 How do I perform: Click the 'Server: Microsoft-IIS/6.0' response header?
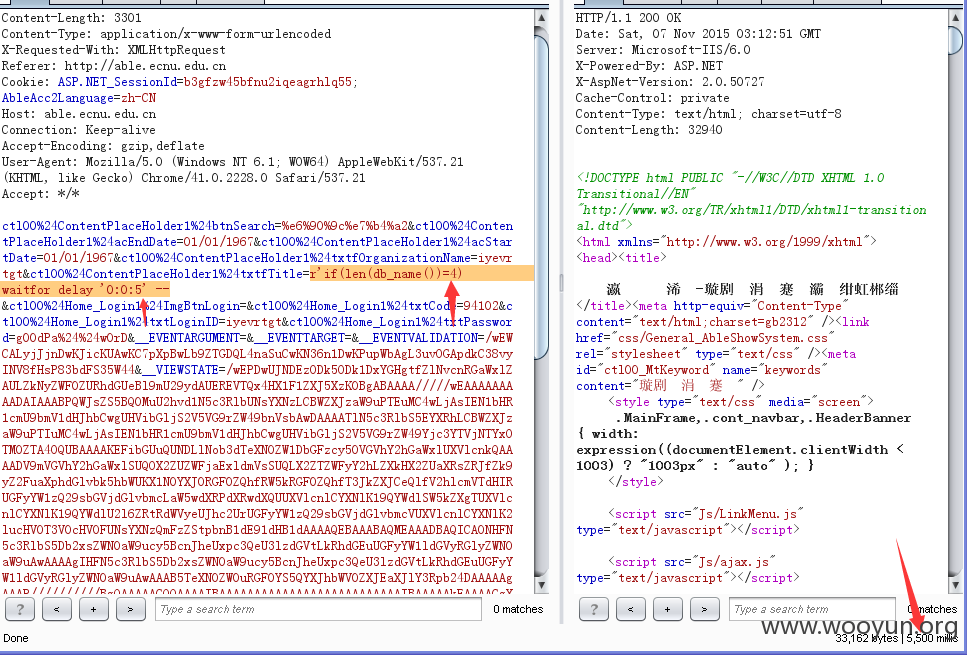pyautogui.click(x=663, y=50)
